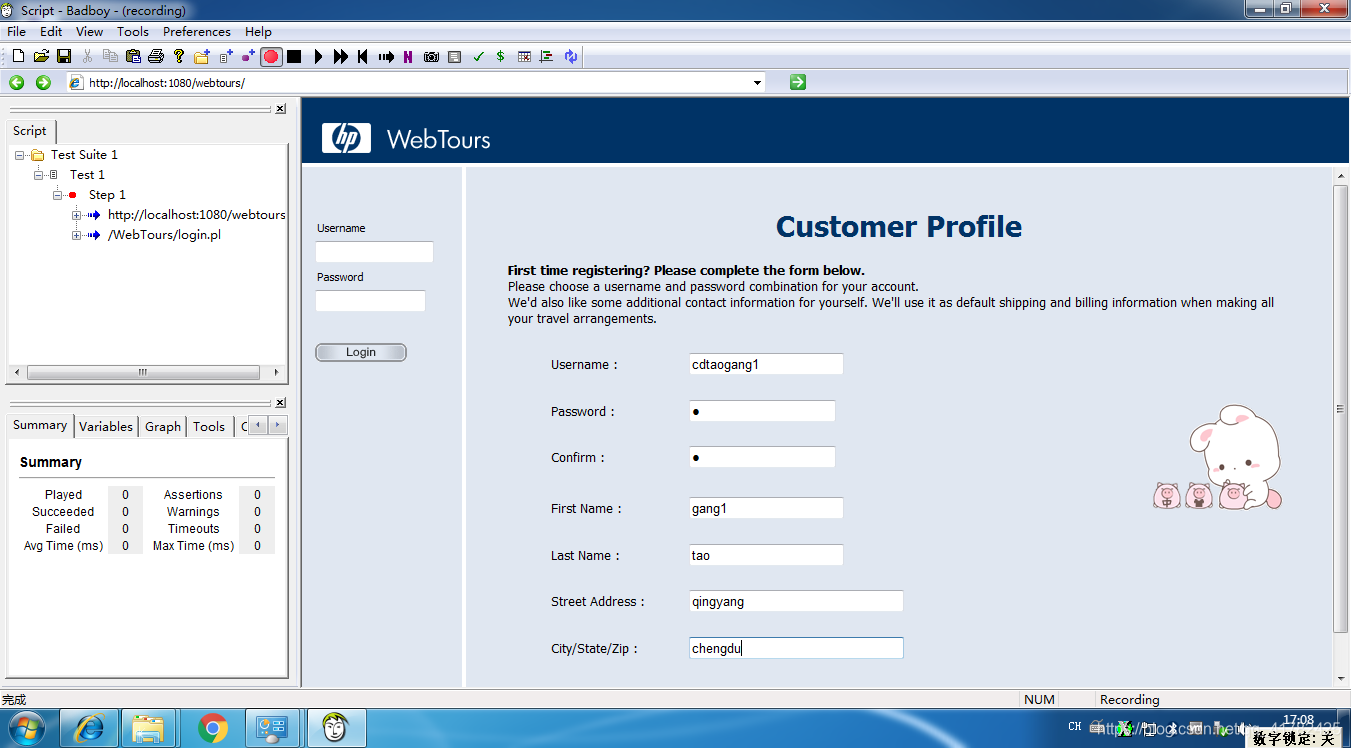Click the Login button in the sidebar
The image size is (1351, 748).
click(x=361, y=352)
